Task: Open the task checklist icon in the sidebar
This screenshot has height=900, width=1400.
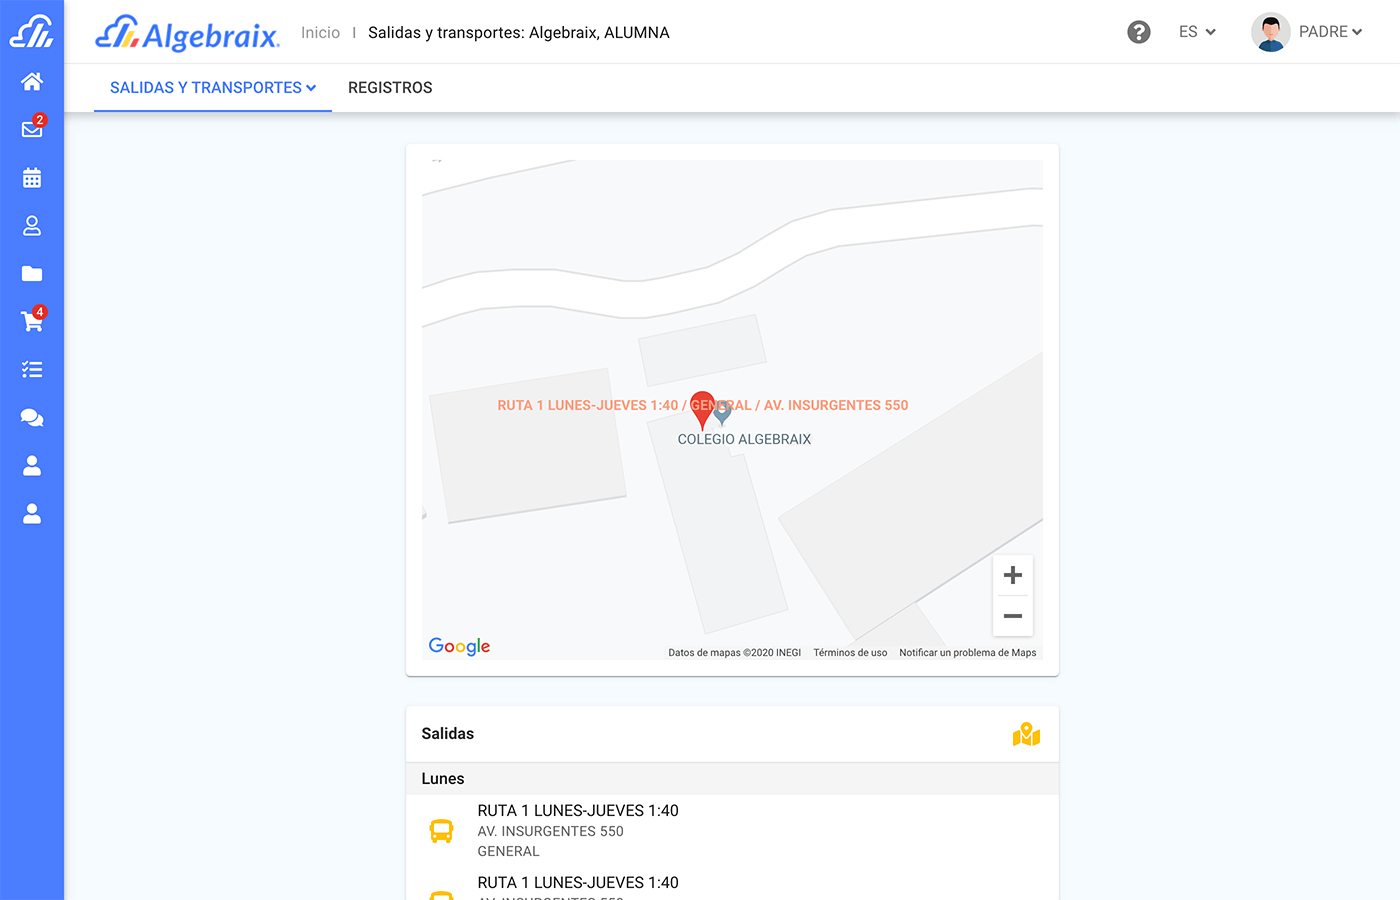Action: (31, 369)
